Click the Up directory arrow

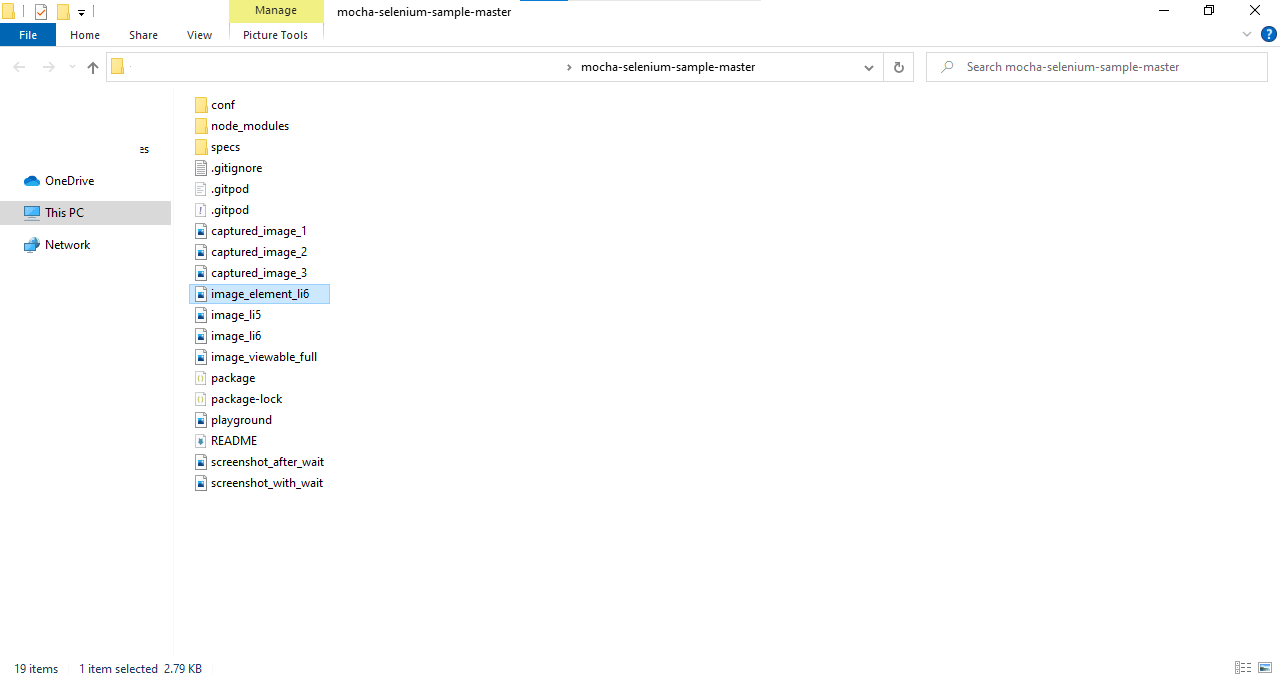(93, 67)
